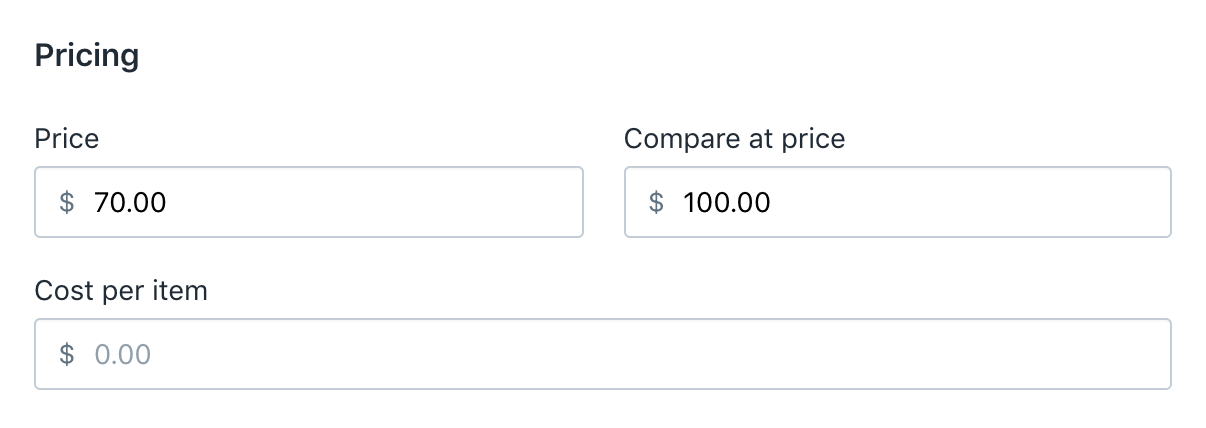Click the dollar sign in Price field
This screenshot has width=1206, height=428.
[67, 203]
